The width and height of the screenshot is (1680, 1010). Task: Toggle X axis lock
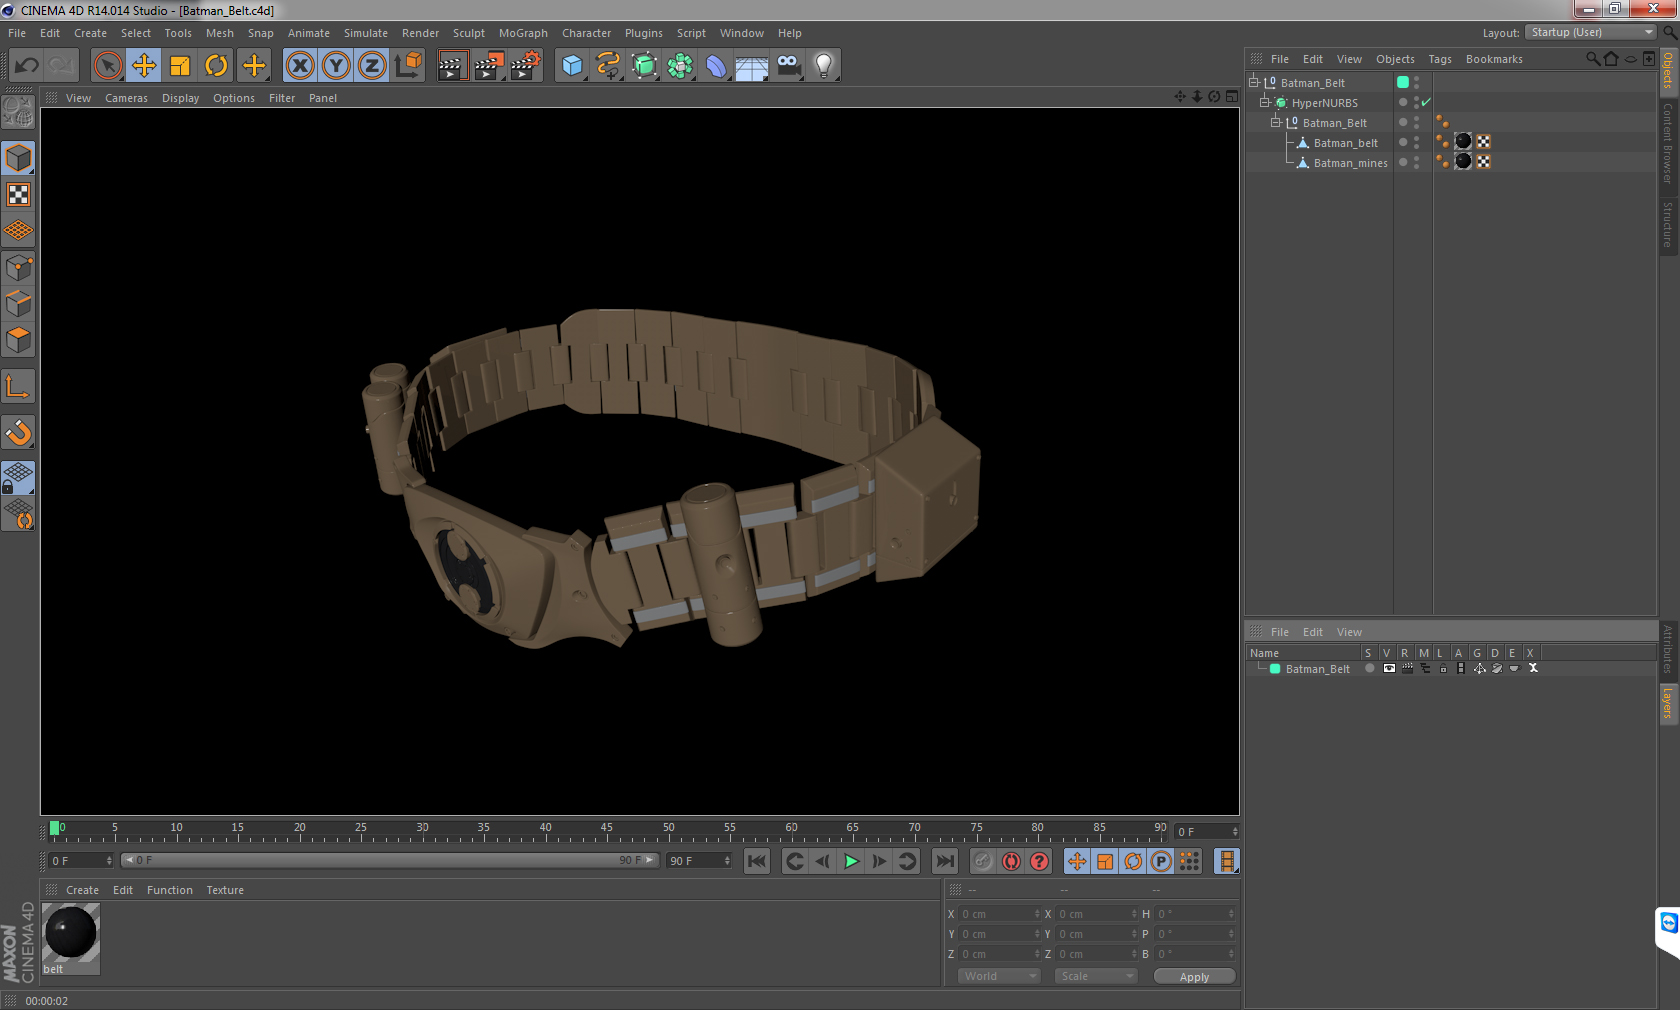(x=300, y=66)
